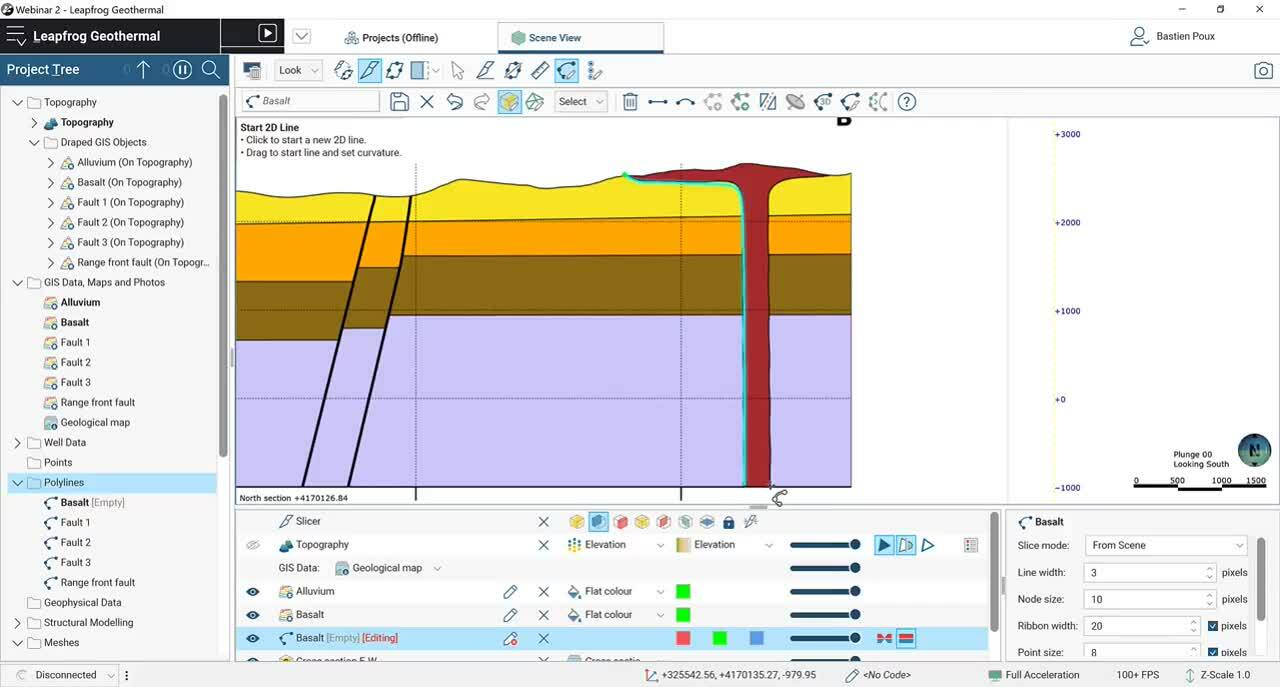Activate the arrow select pointer tool
This screenshot has width=1280, height=687.
coord(457,70)
